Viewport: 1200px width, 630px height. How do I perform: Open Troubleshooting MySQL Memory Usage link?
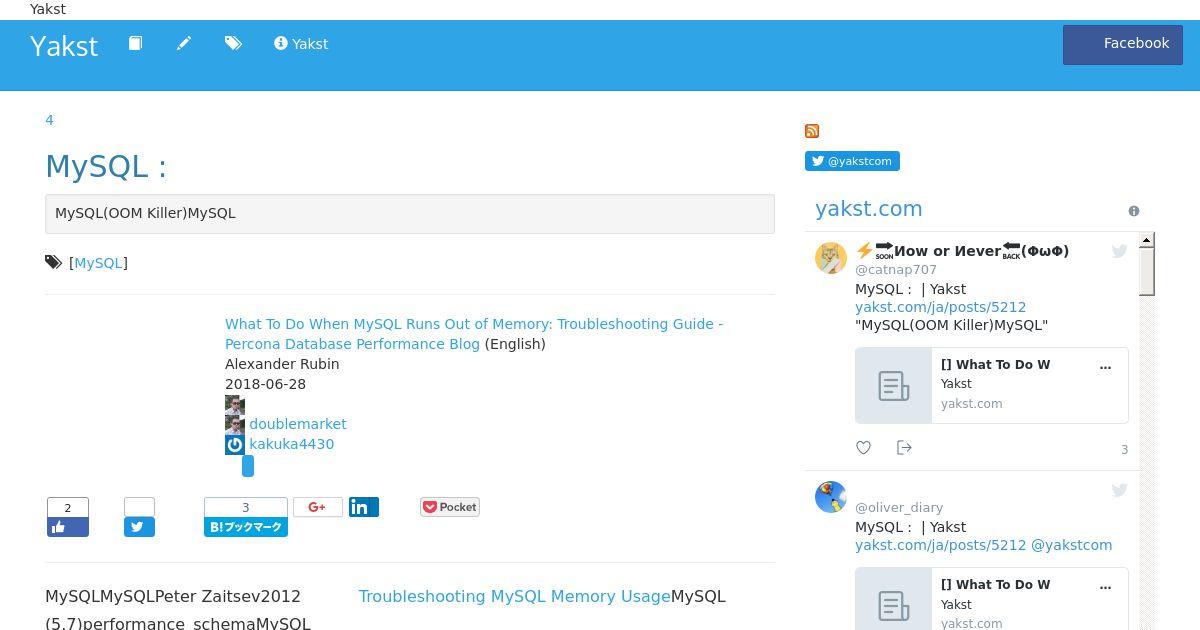point(514,596)
